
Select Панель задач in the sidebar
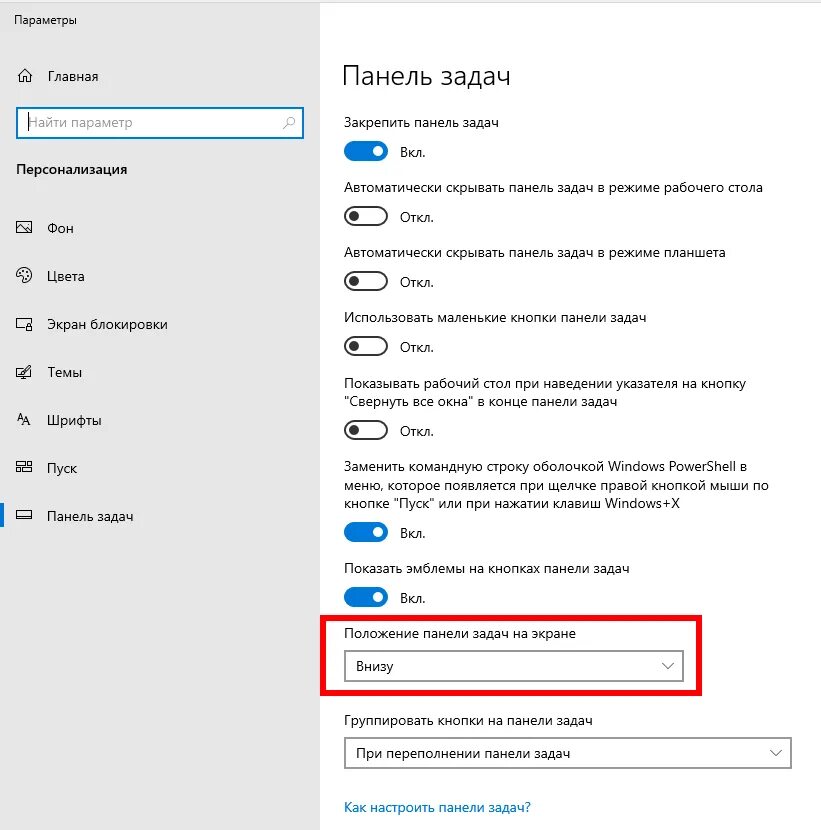click(x=90, y=516)
